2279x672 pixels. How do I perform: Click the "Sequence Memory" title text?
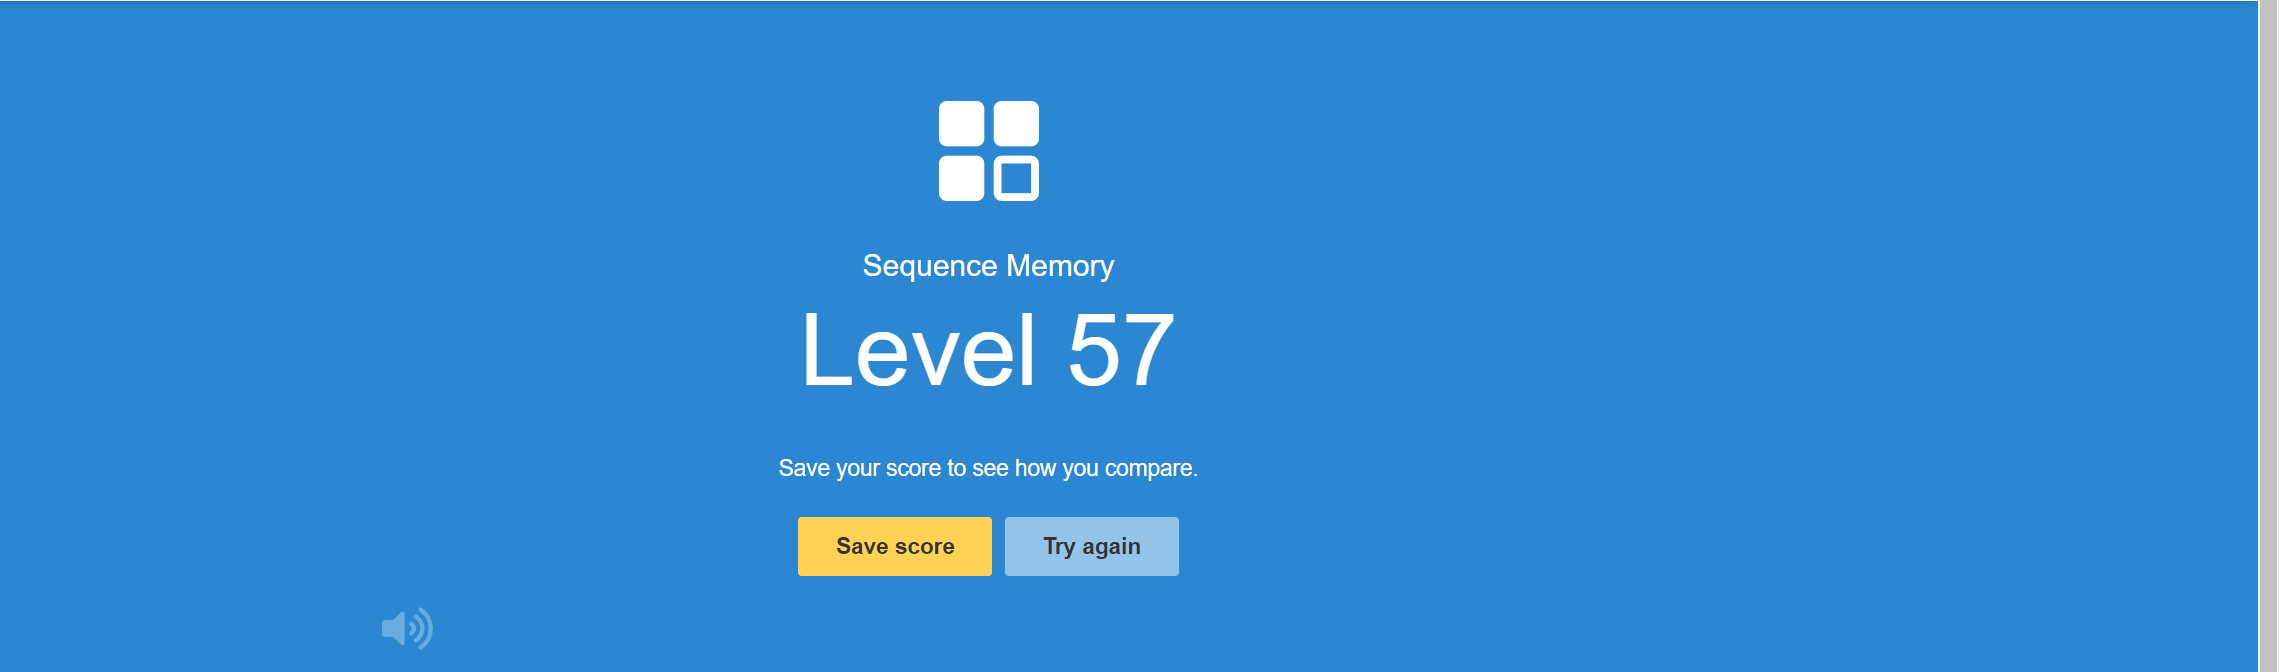(988, 266)
